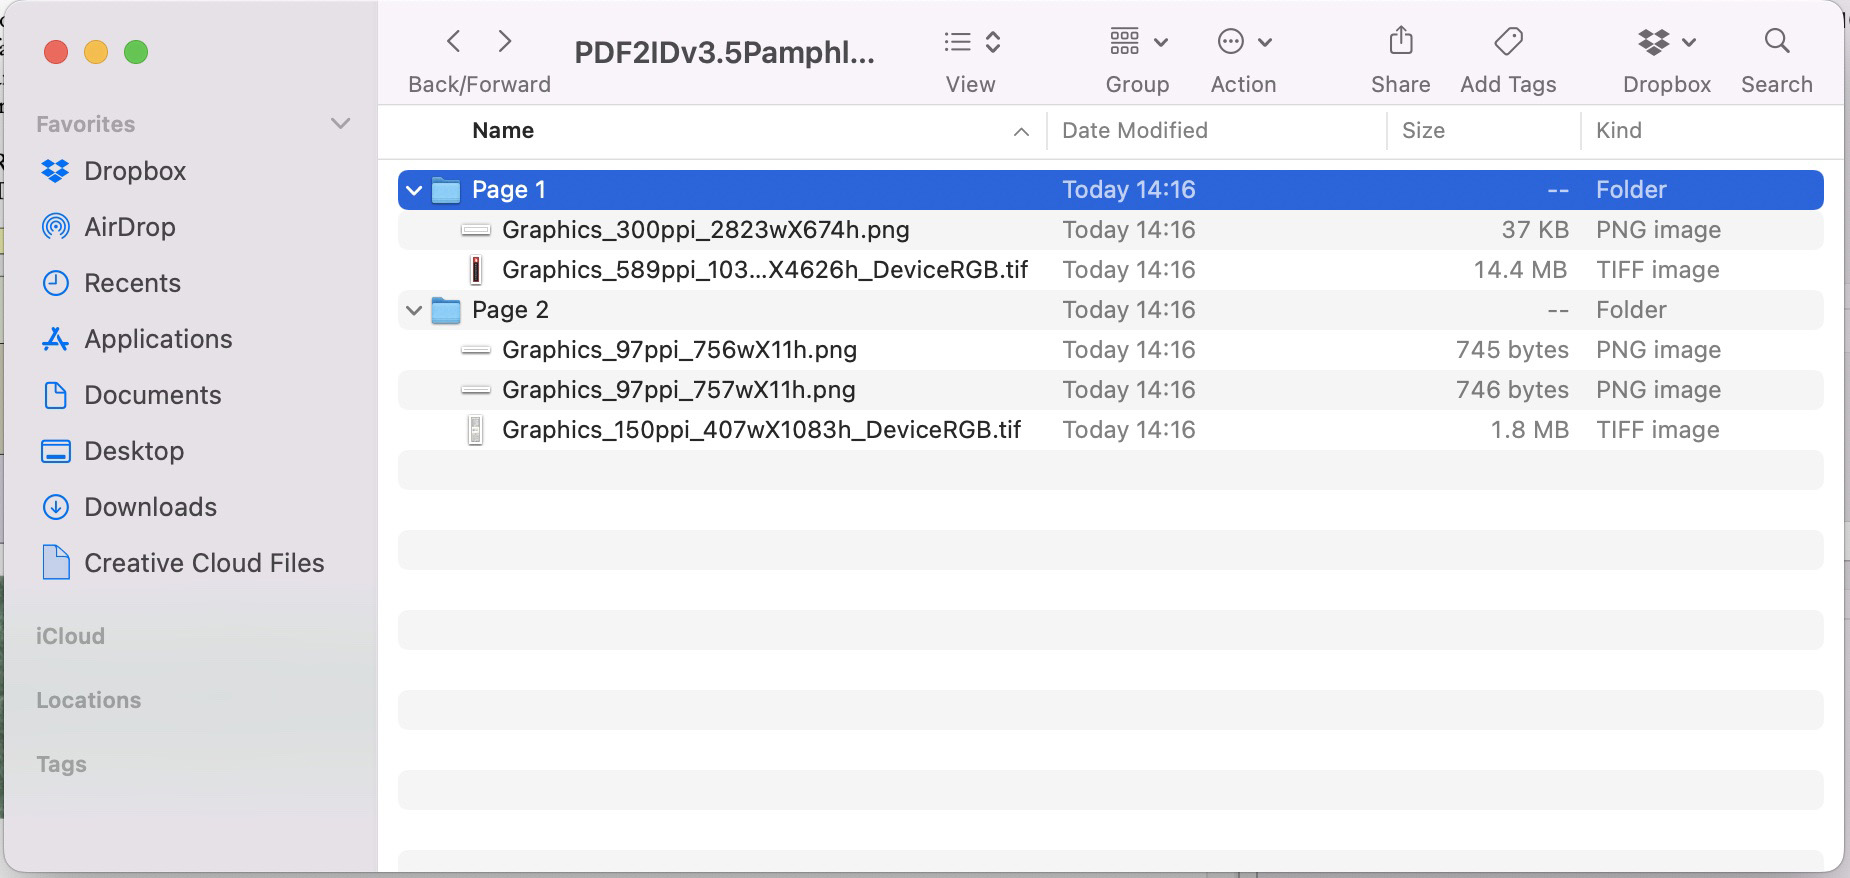The image size is (1850, 878).
Task: Click the window title PDF2IDv3.5Pamphl...
Action: pos(724,52)
